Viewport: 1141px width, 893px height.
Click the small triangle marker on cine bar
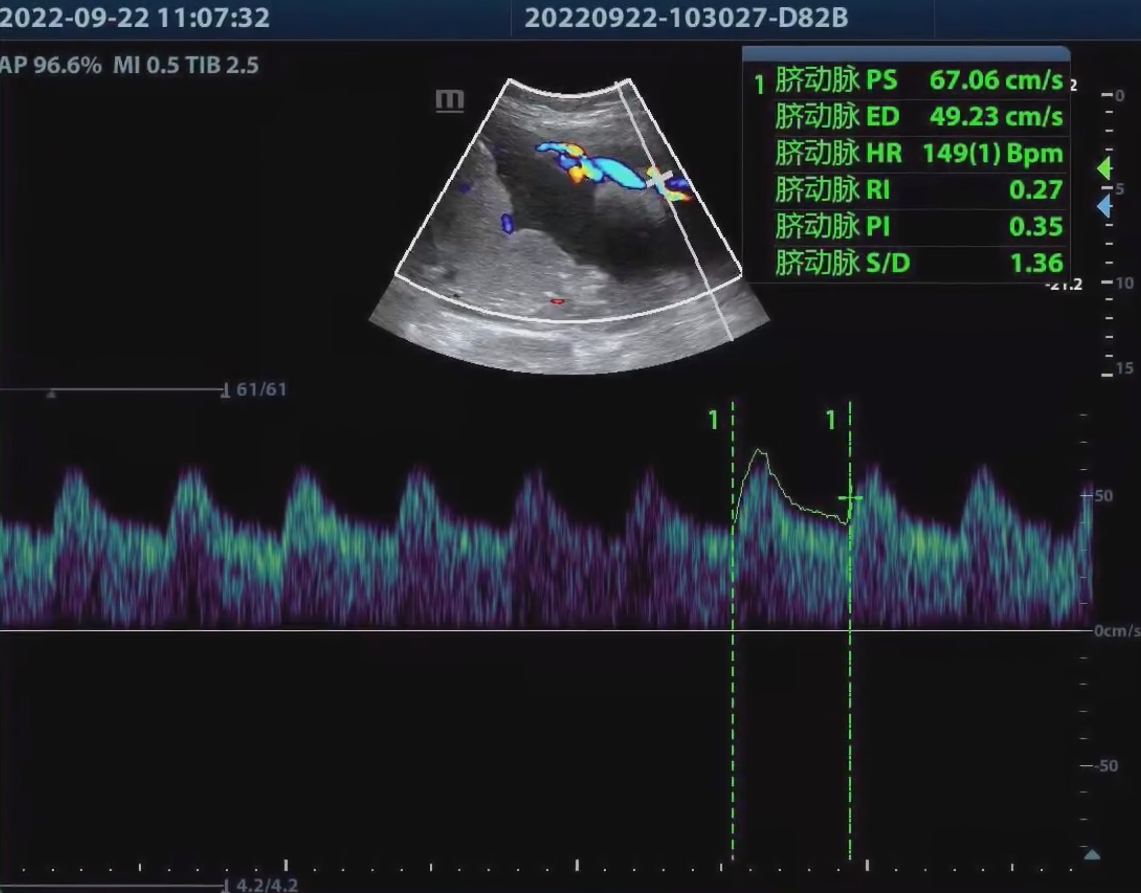click(x=51, y=395)
